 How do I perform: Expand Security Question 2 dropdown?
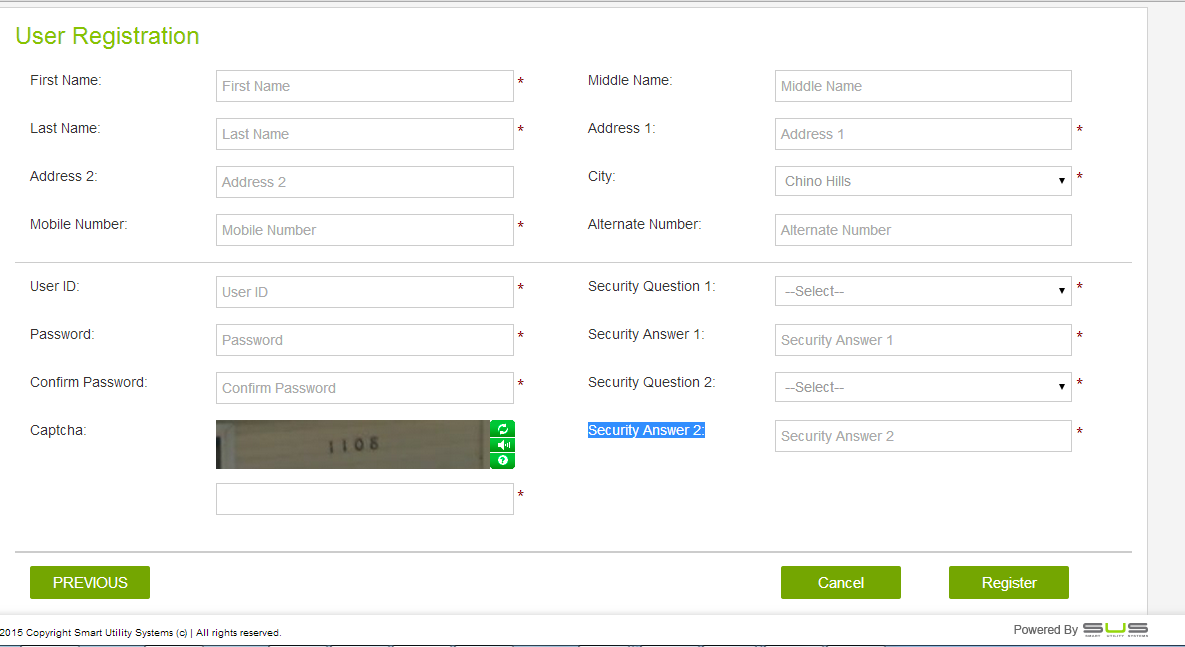click(x=922, y=387)
